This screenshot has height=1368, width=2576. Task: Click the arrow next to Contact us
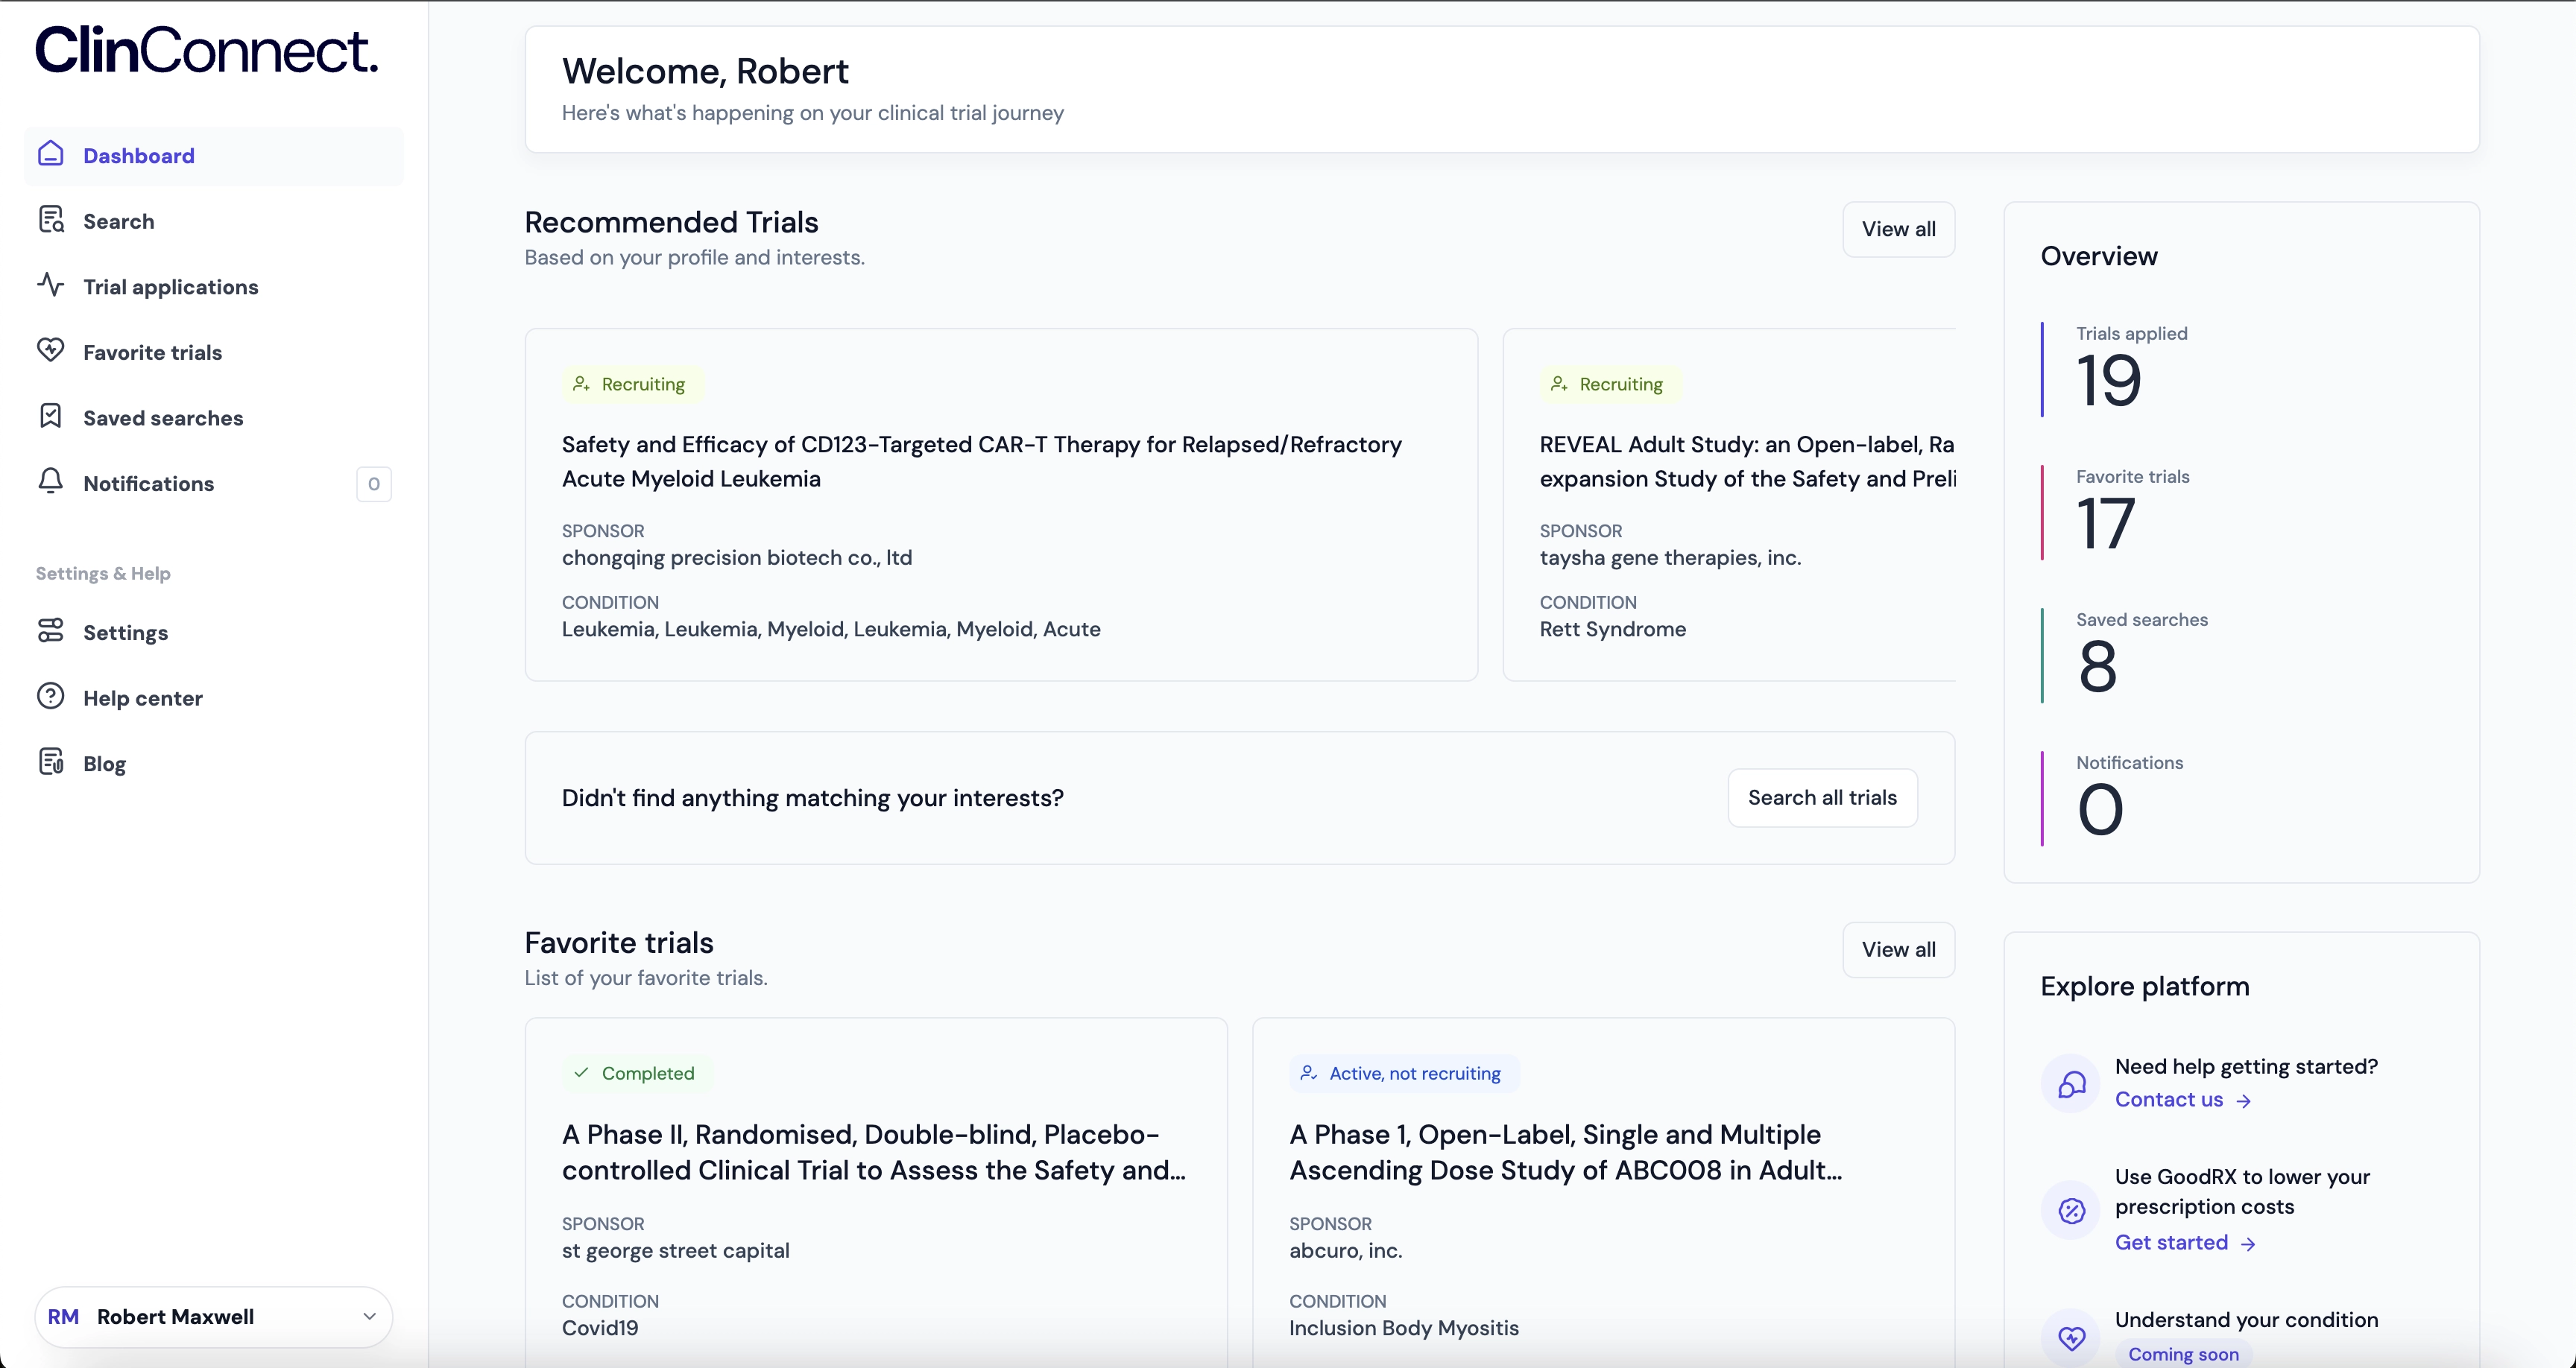[x=2244, y=1101]
